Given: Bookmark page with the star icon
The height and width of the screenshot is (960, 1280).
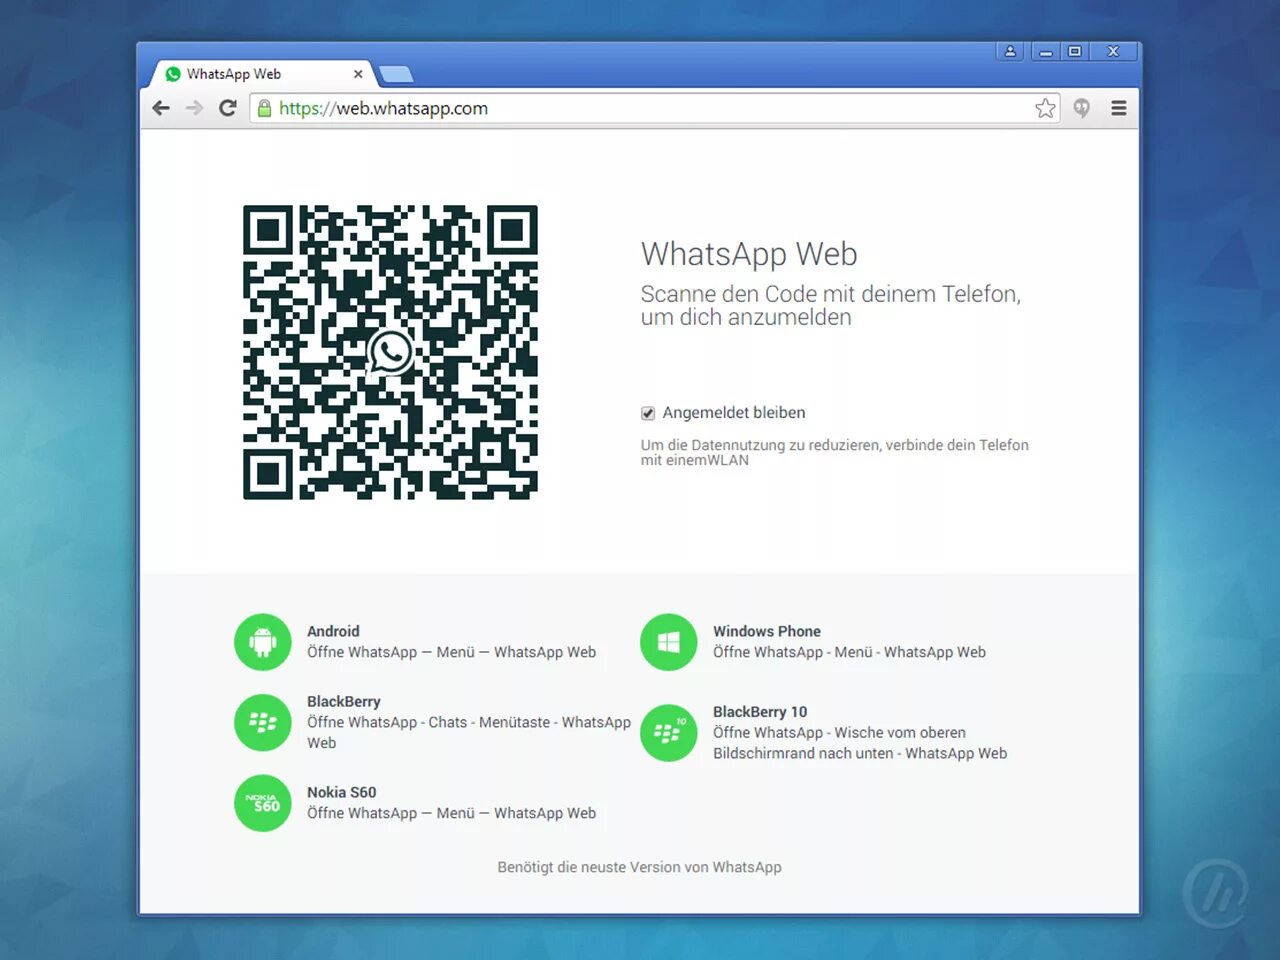Looking at the screenshot, I should (x=1045, y=108).
